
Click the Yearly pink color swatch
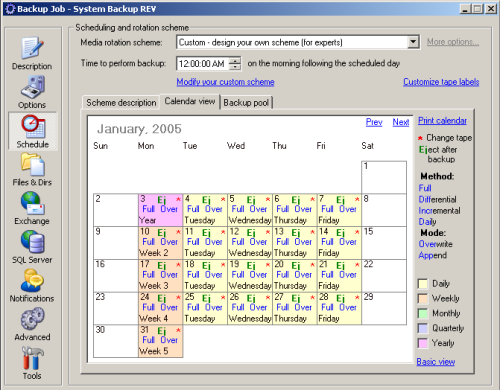coord(423,343)
